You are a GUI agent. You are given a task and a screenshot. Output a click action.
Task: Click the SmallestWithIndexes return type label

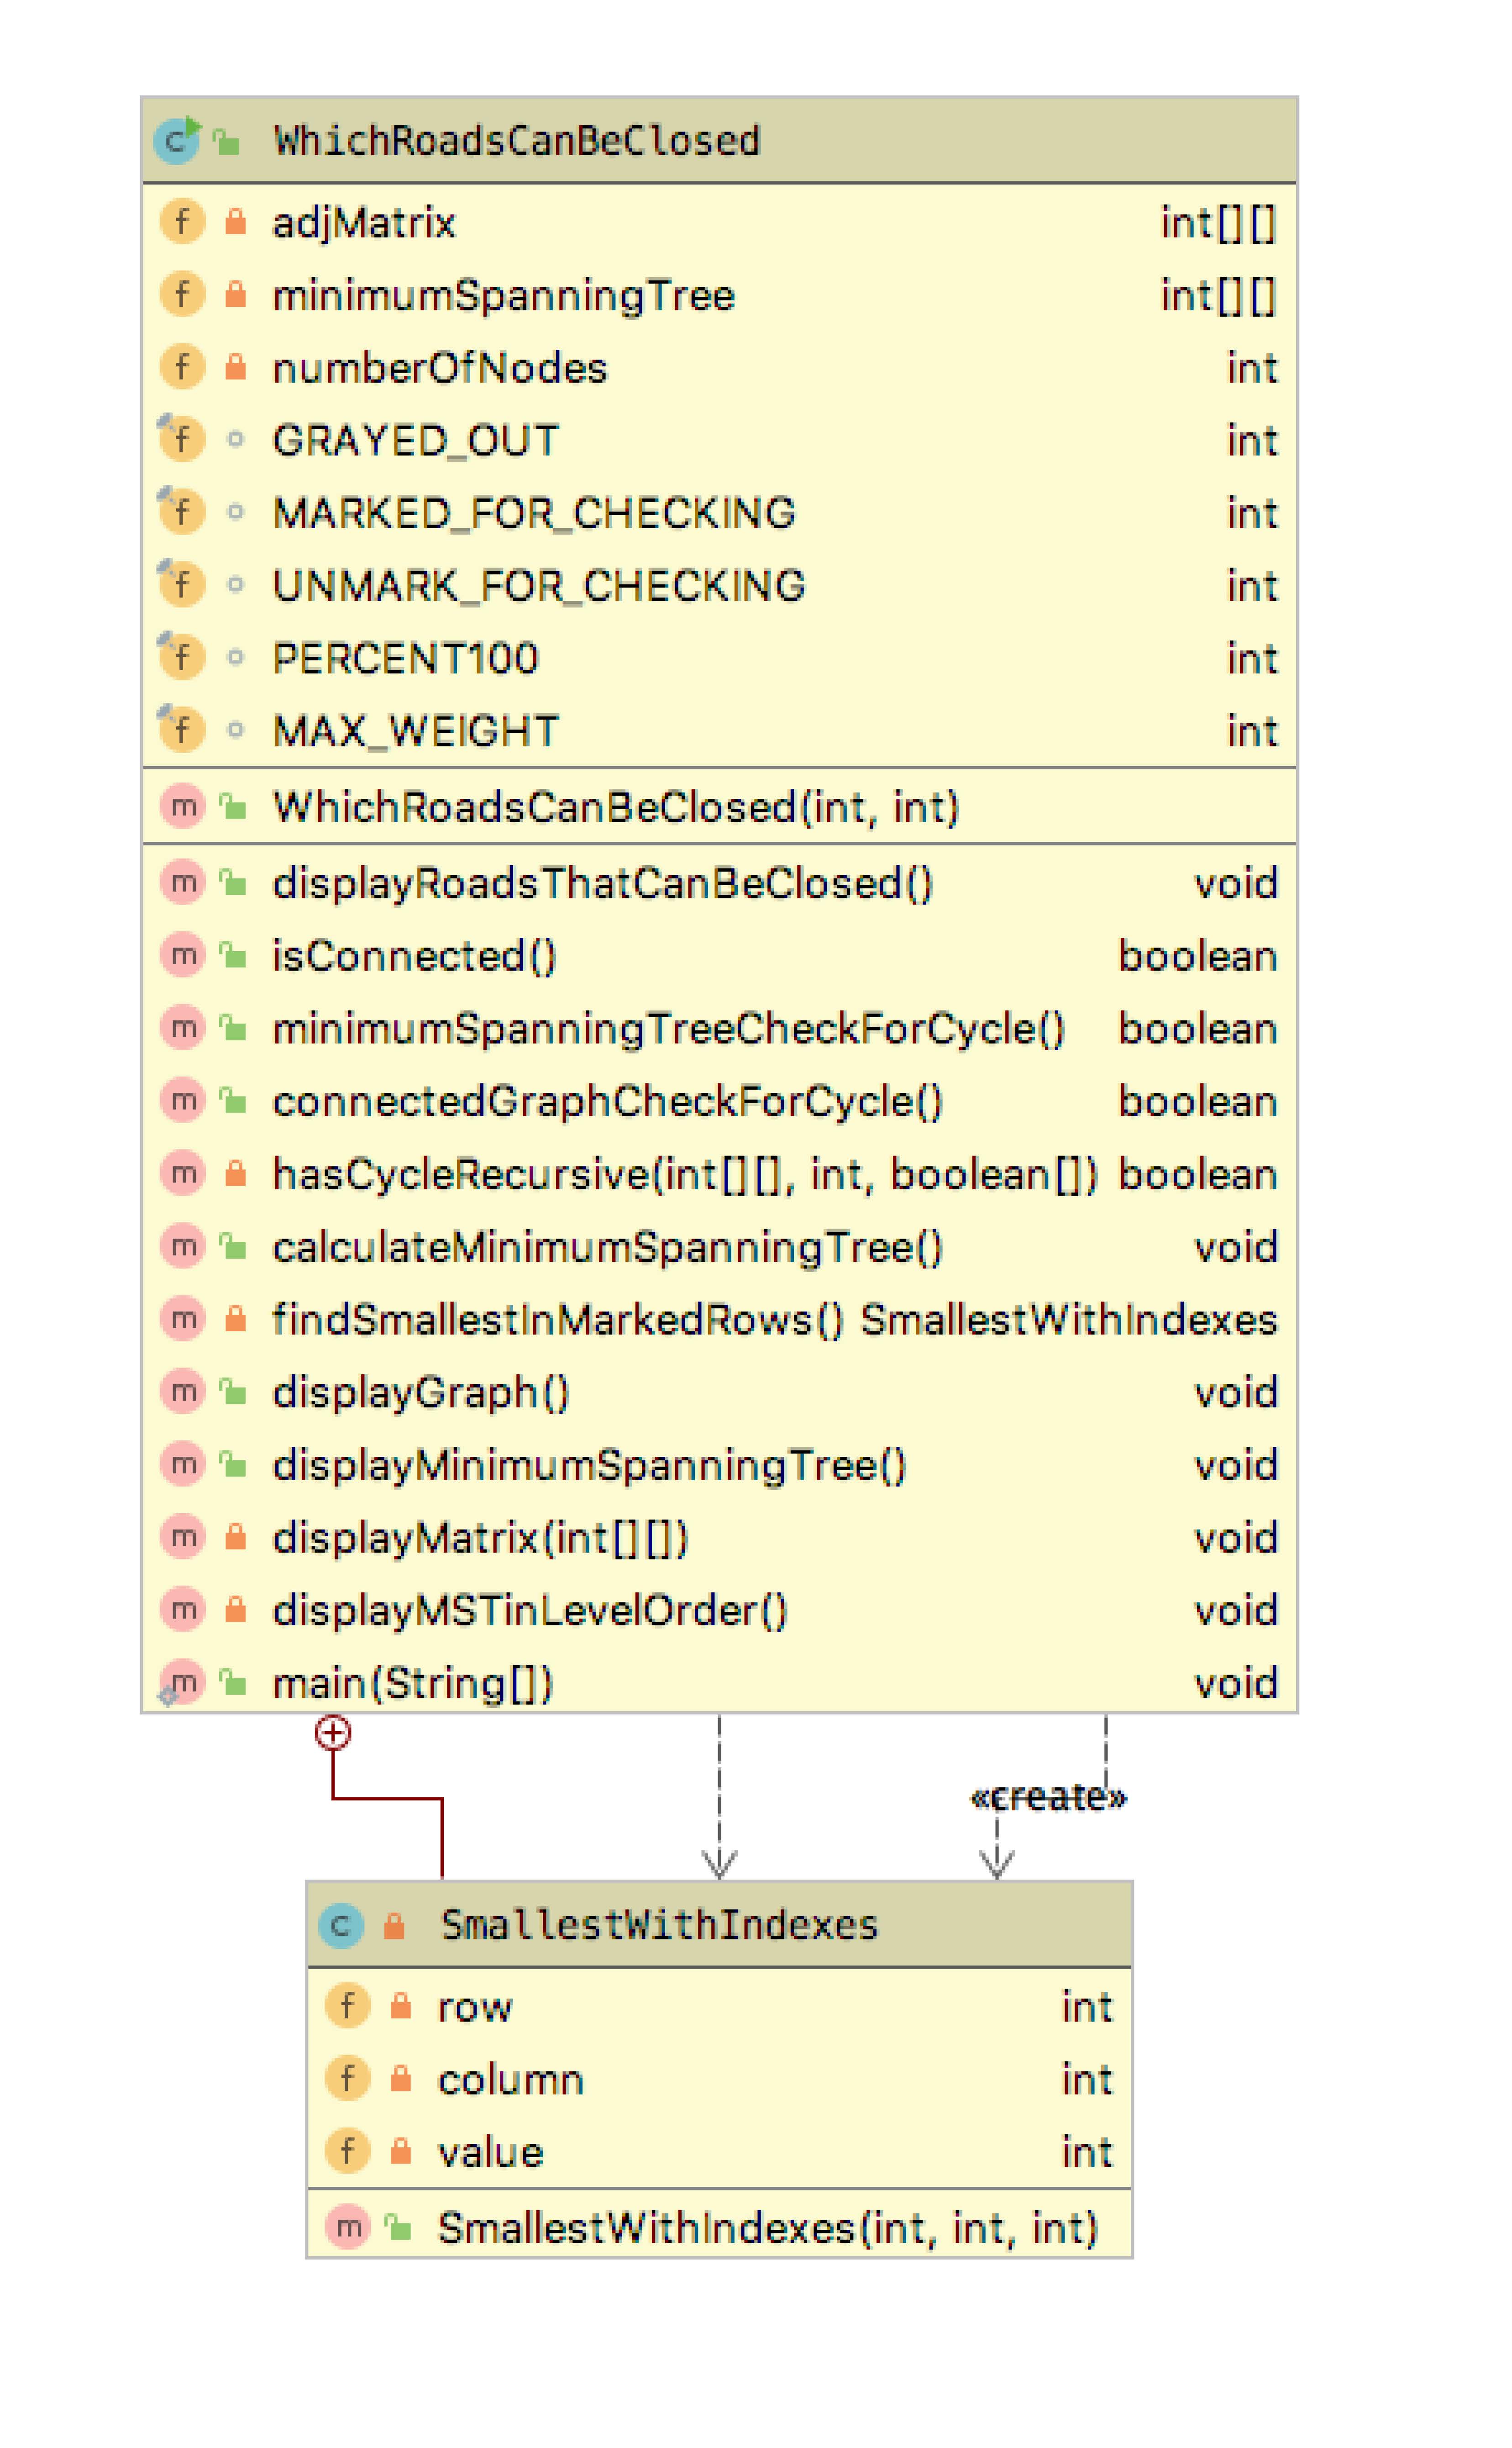pyautogui.click(x=1068, y=1320)
